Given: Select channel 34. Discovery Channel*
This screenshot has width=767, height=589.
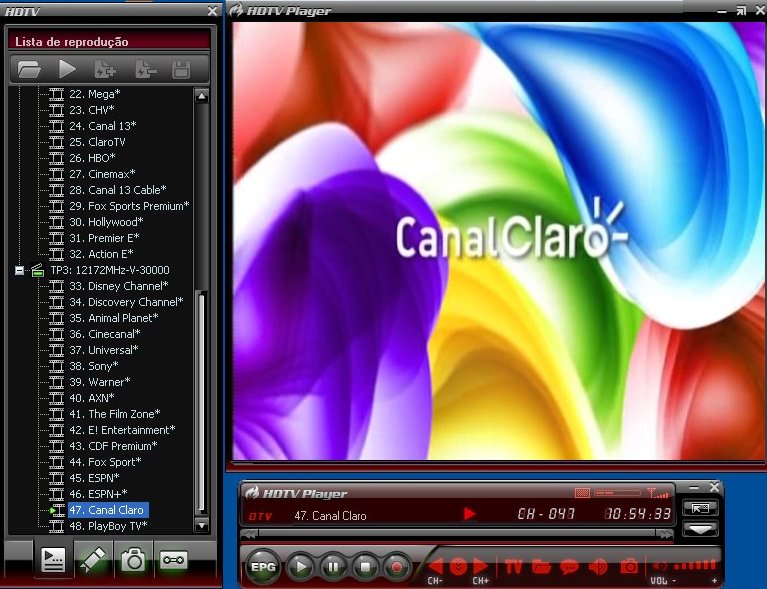Looking at the screenshot, I should point(126,302).
